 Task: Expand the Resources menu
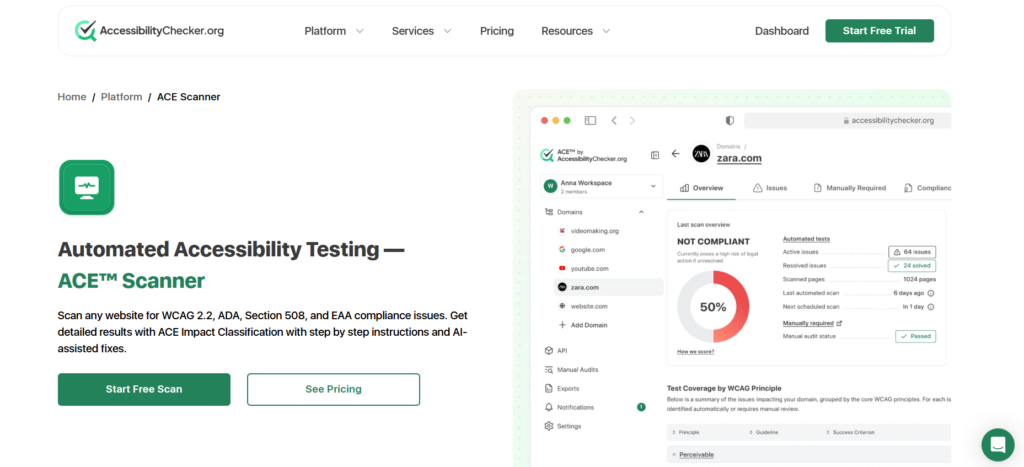(575, 31)
